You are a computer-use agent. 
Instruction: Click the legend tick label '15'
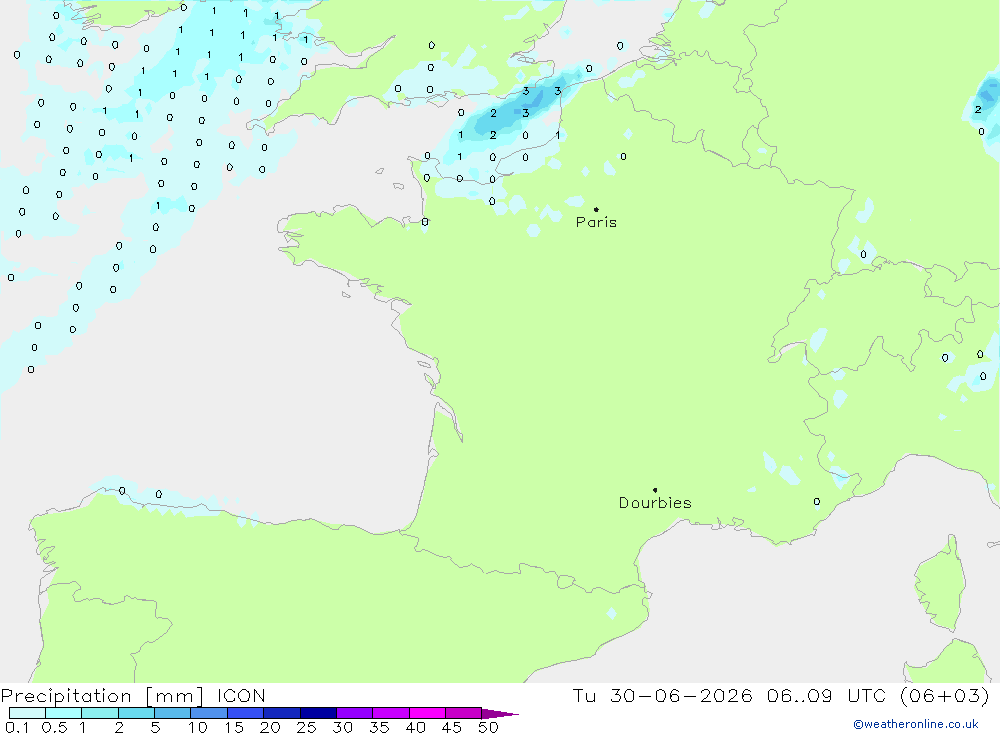coord(234,727)
